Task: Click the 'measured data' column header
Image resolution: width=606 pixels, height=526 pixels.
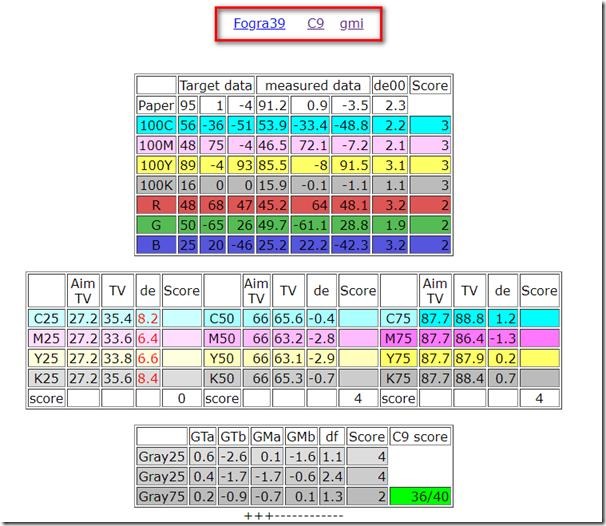Action: (x=313, y=85)
